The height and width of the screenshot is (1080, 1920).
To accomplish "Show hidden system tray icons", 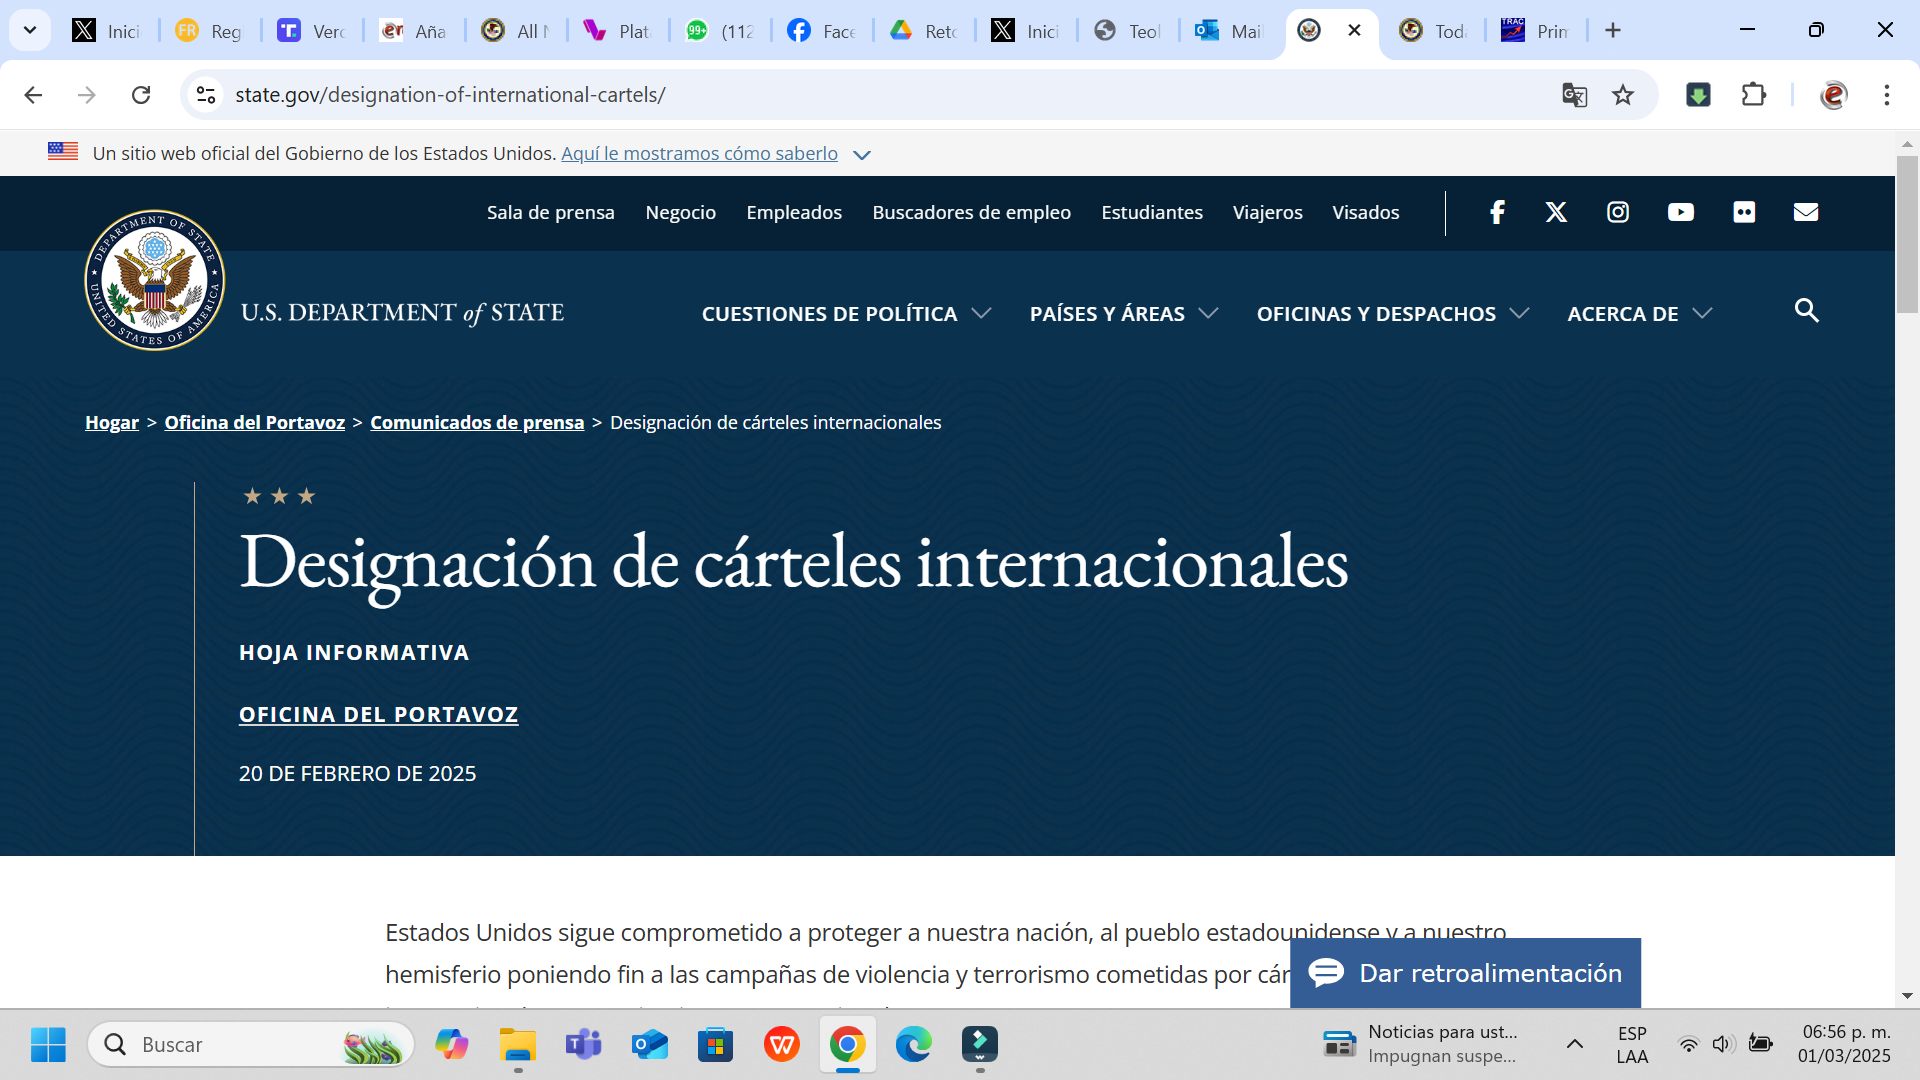I will pos(1574,1044).
